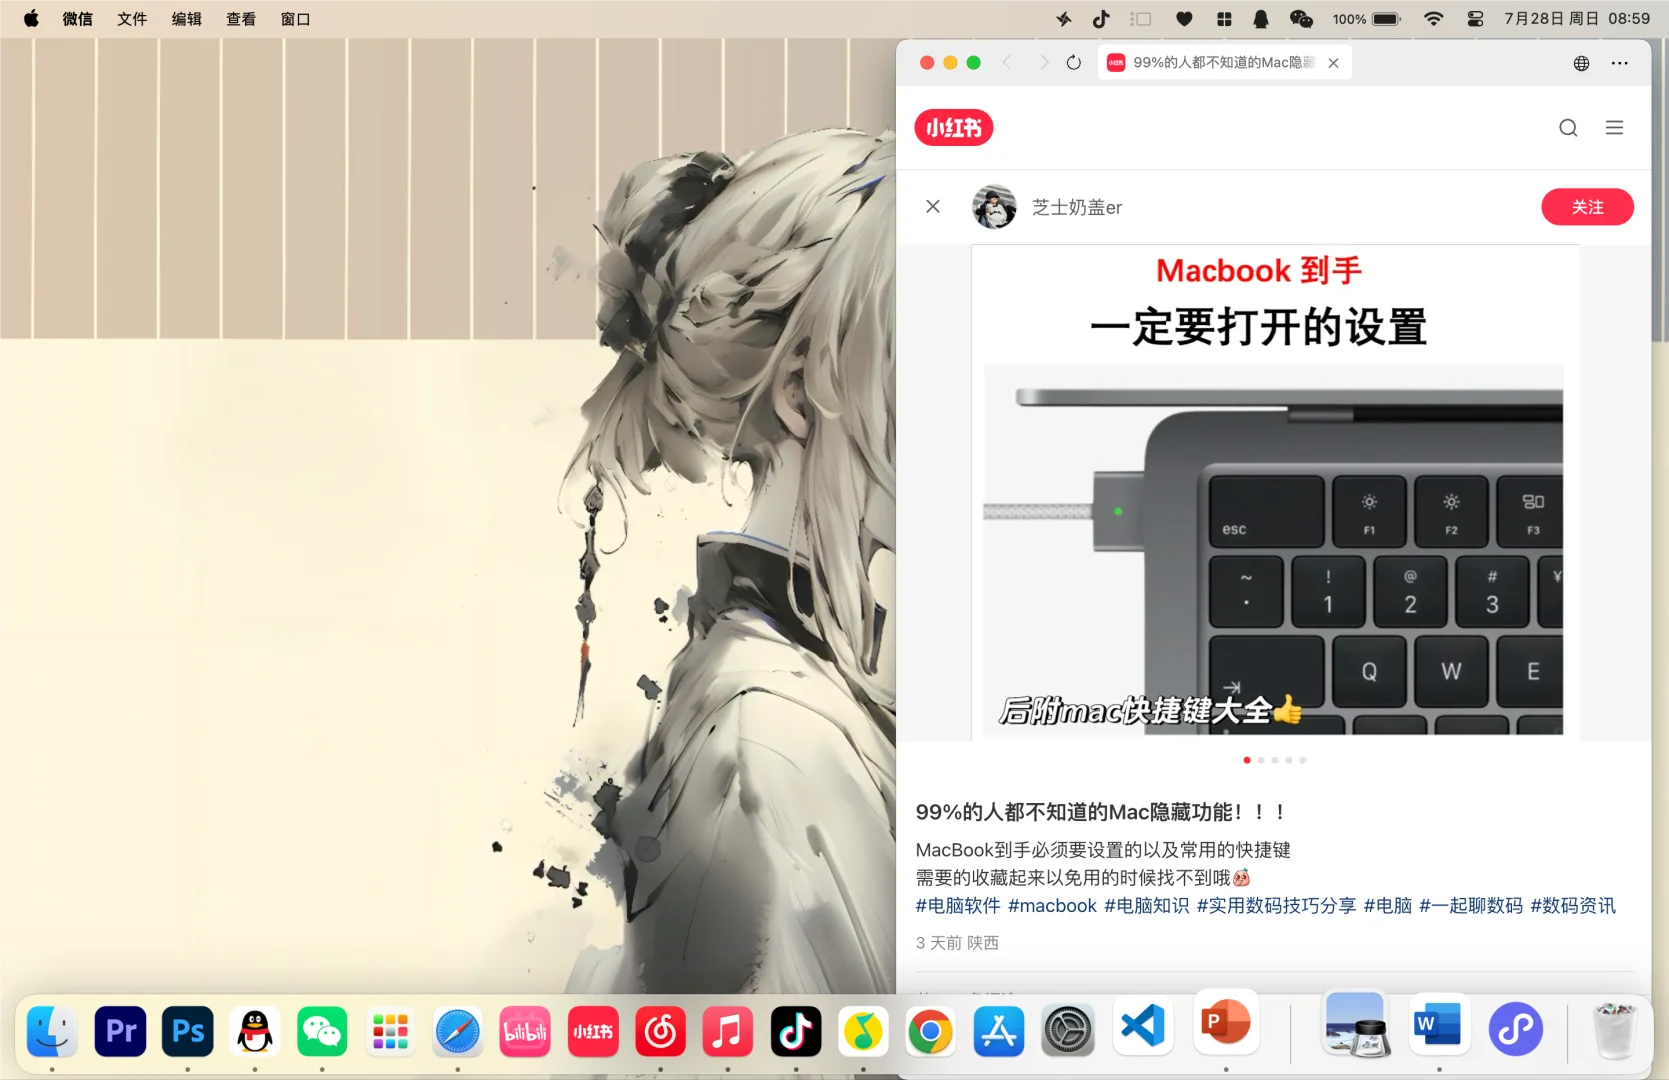Screen dimensions: 1669x1080
Task: Select the second carousel dot
Action: point(1260,760)
